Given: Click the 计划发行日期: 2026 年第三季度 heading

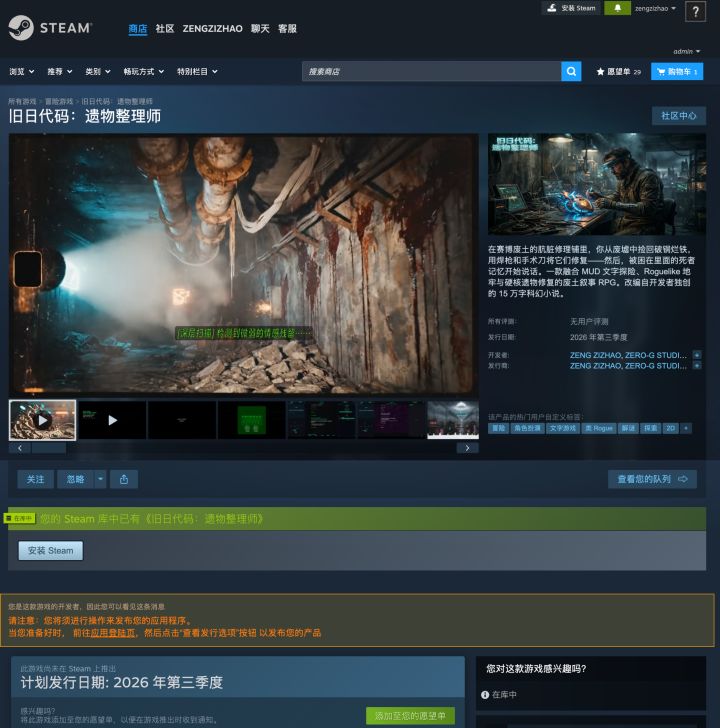Looking at the screenshot, I should (x=122, y=682).
